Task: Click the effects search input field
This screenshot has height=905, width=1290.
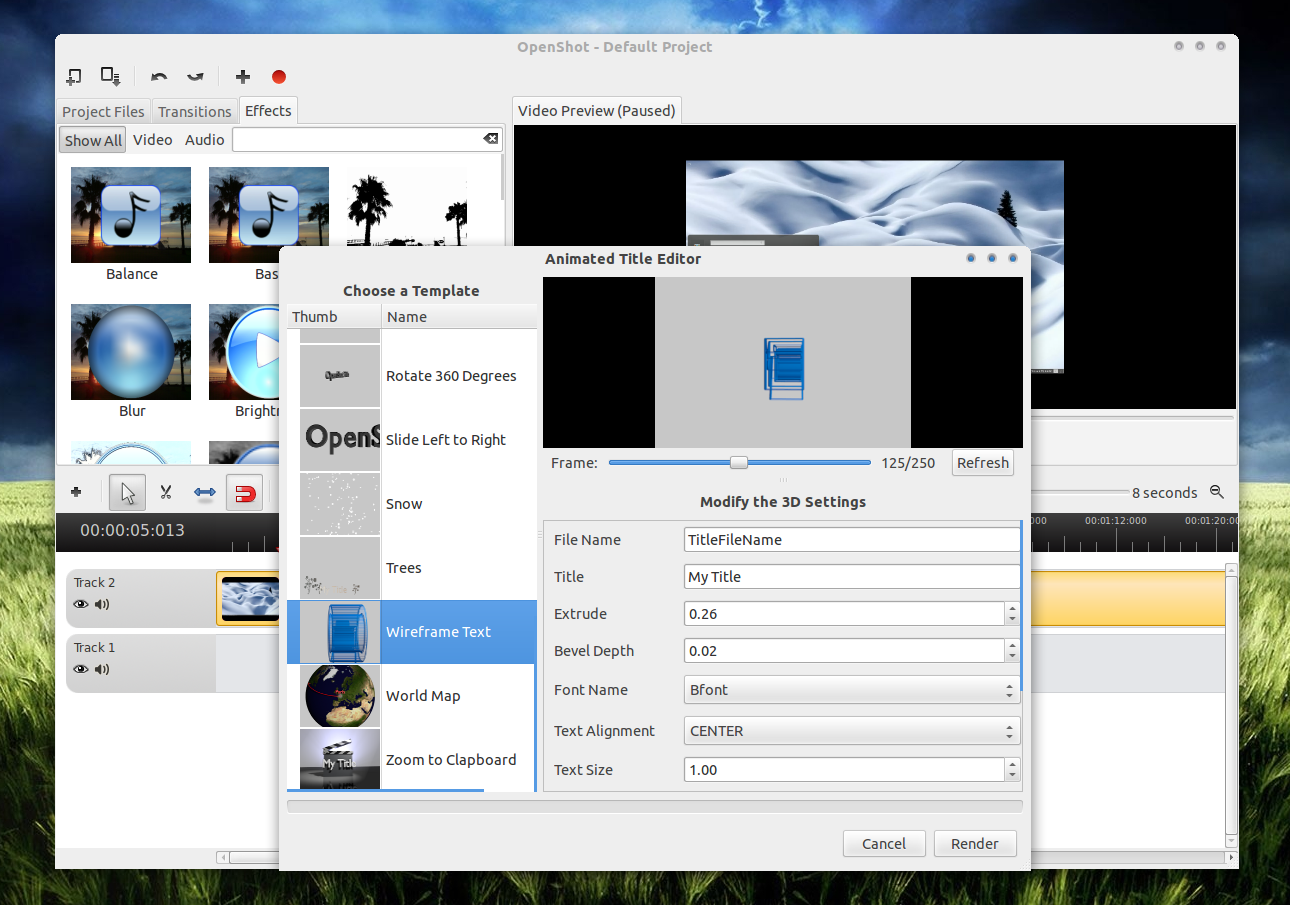Action: point(358,139)
